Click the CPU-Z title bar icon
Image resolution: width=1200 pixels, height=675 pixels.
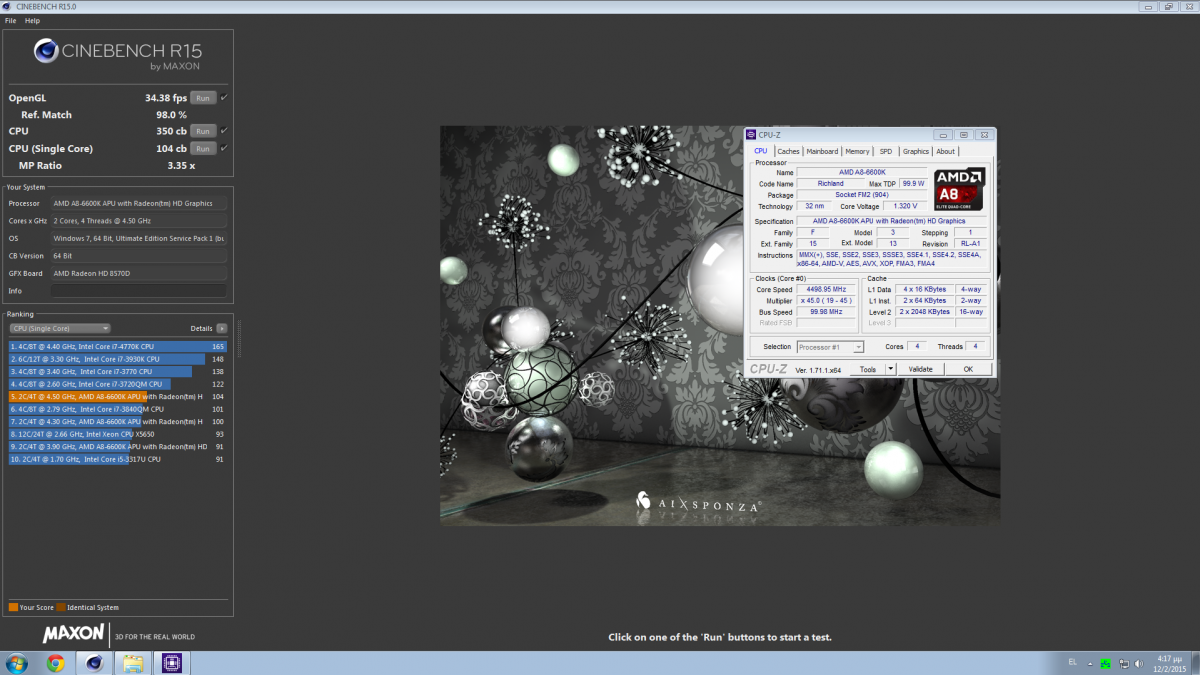752,134
